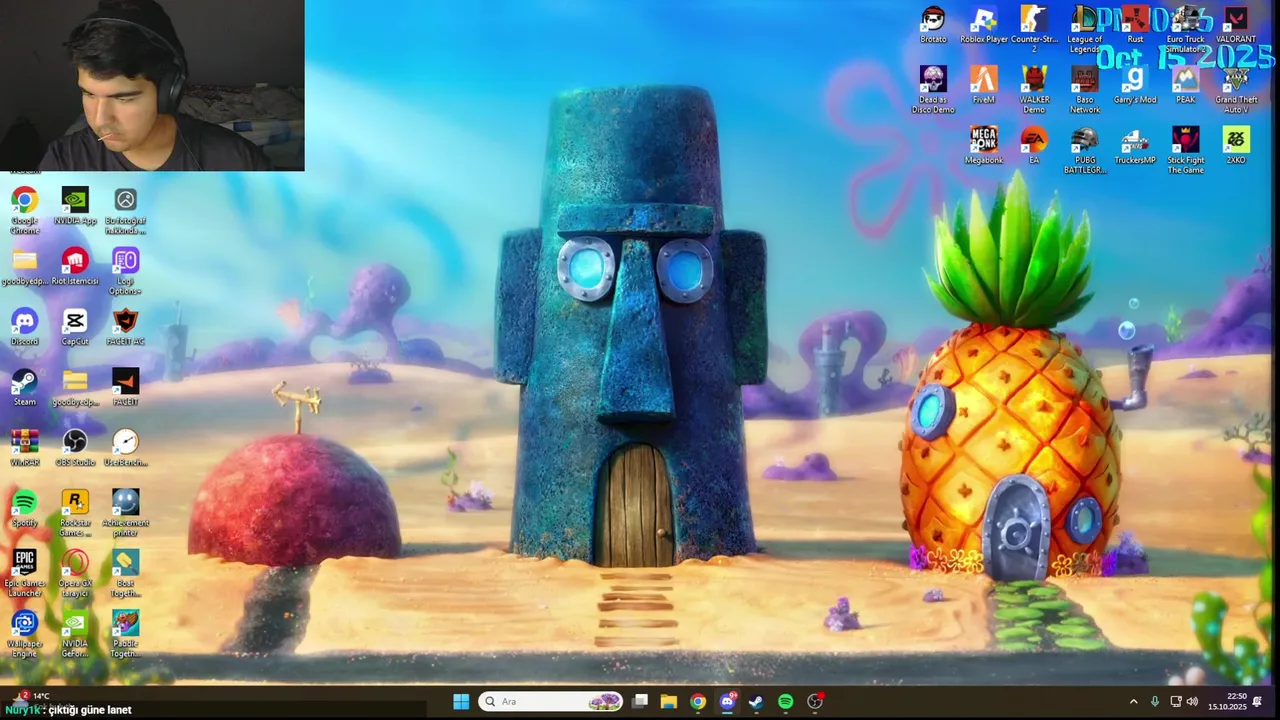Open the notification bell in the tray

1257,702
